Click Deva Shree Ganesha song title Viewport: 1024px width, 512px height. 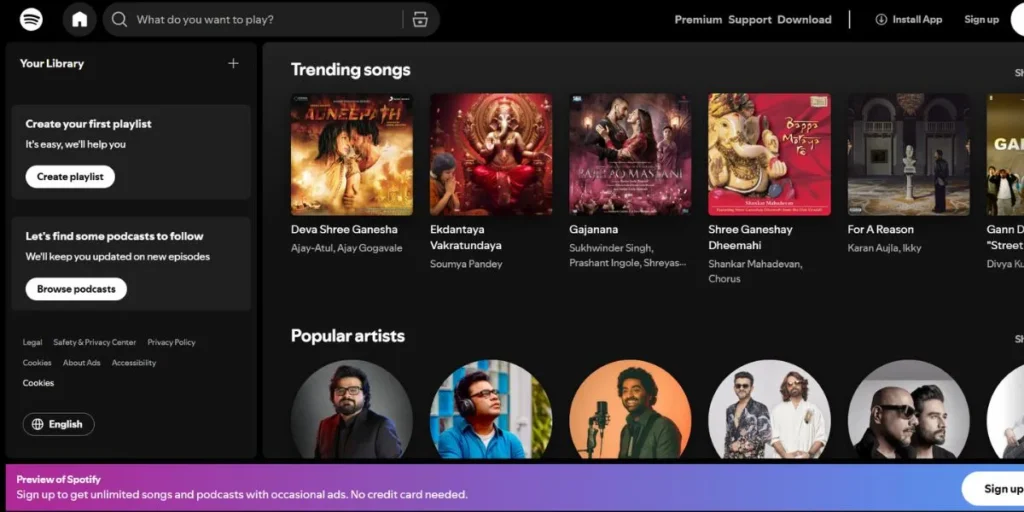click(x=344, y=229)
